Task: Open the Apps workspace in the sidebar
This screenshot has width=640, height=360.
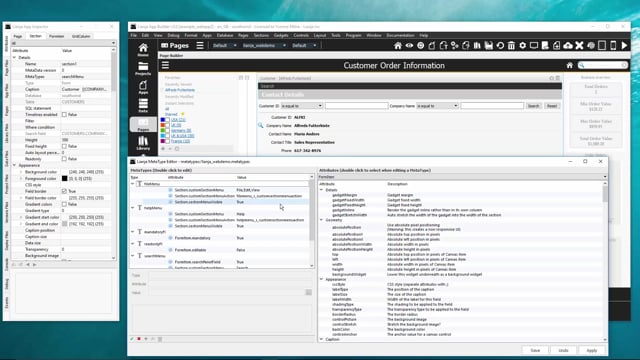Action: point(143,87)
